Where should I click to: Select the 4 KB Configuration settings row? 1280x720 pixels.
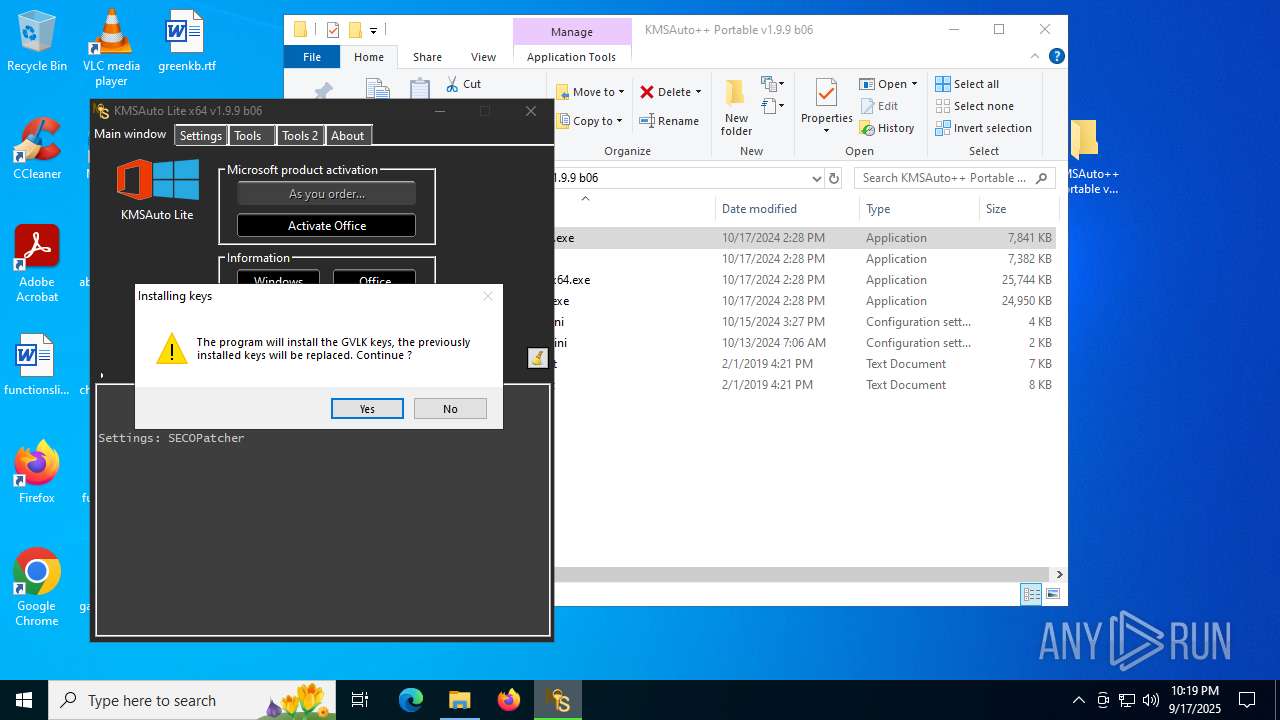tap(805, 322)
